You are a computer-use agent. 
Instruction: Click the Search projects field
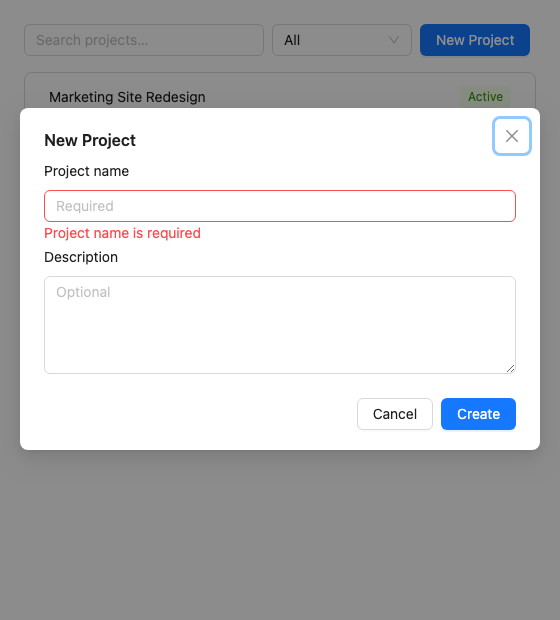[x=144, y=40]
